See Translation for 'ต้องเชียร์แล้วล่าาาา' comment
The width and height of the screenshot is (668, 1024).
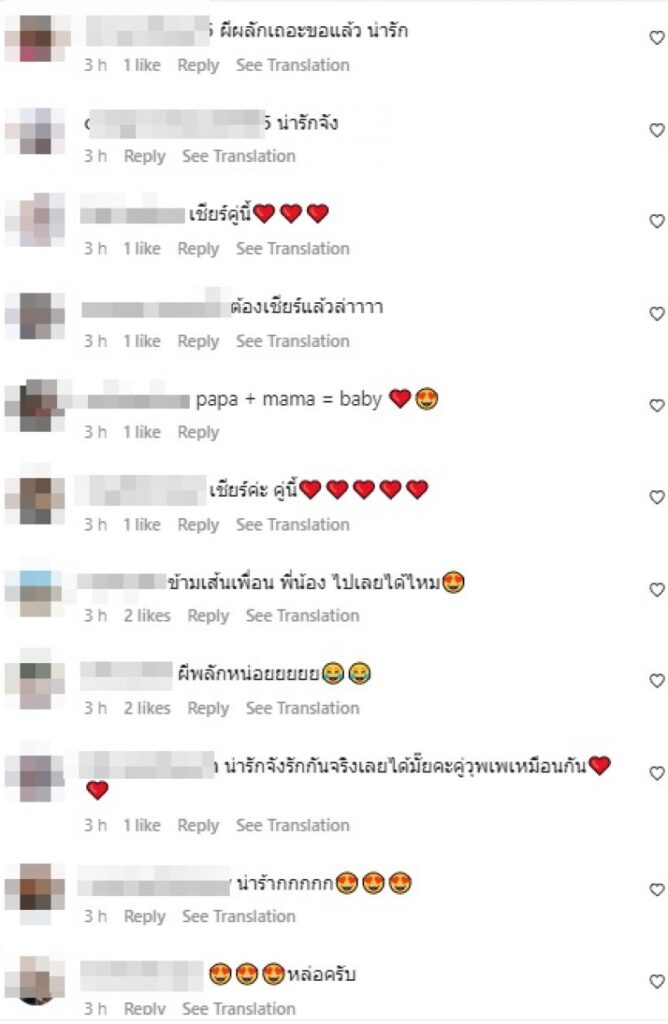click(x=293, y=341)
